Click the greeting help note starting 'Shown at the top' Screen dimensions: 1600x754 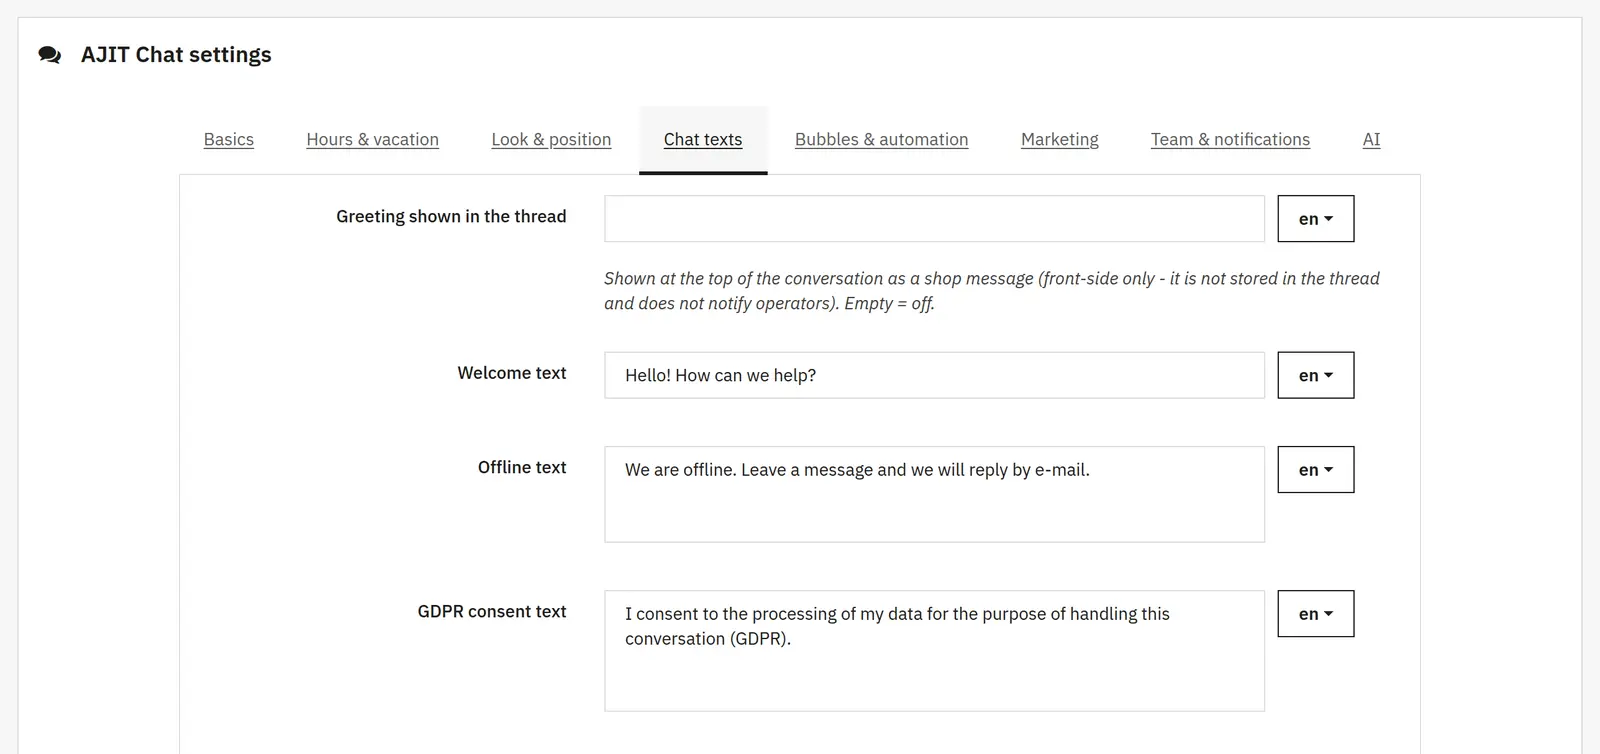992,291
